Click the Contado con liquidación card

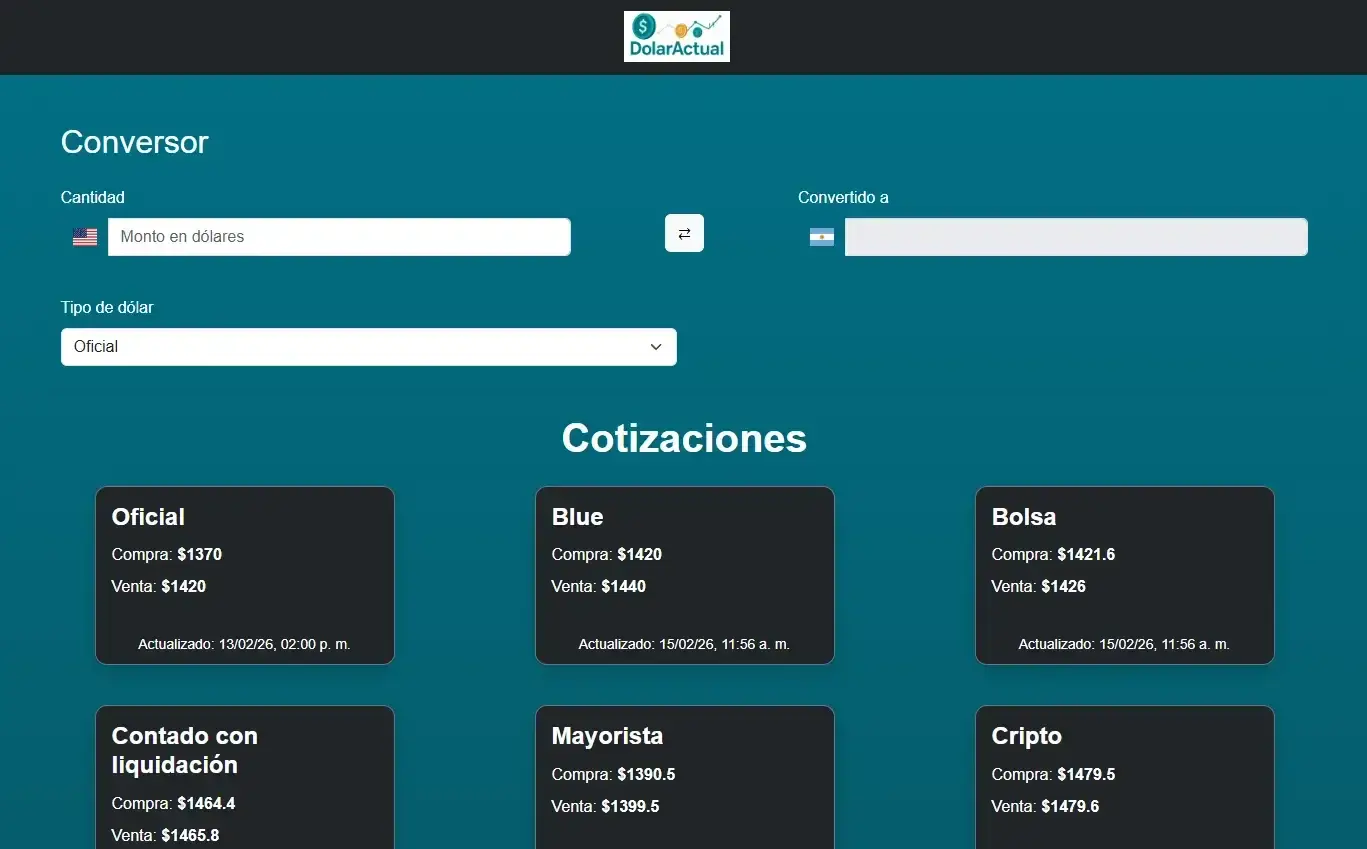[244, 780]
